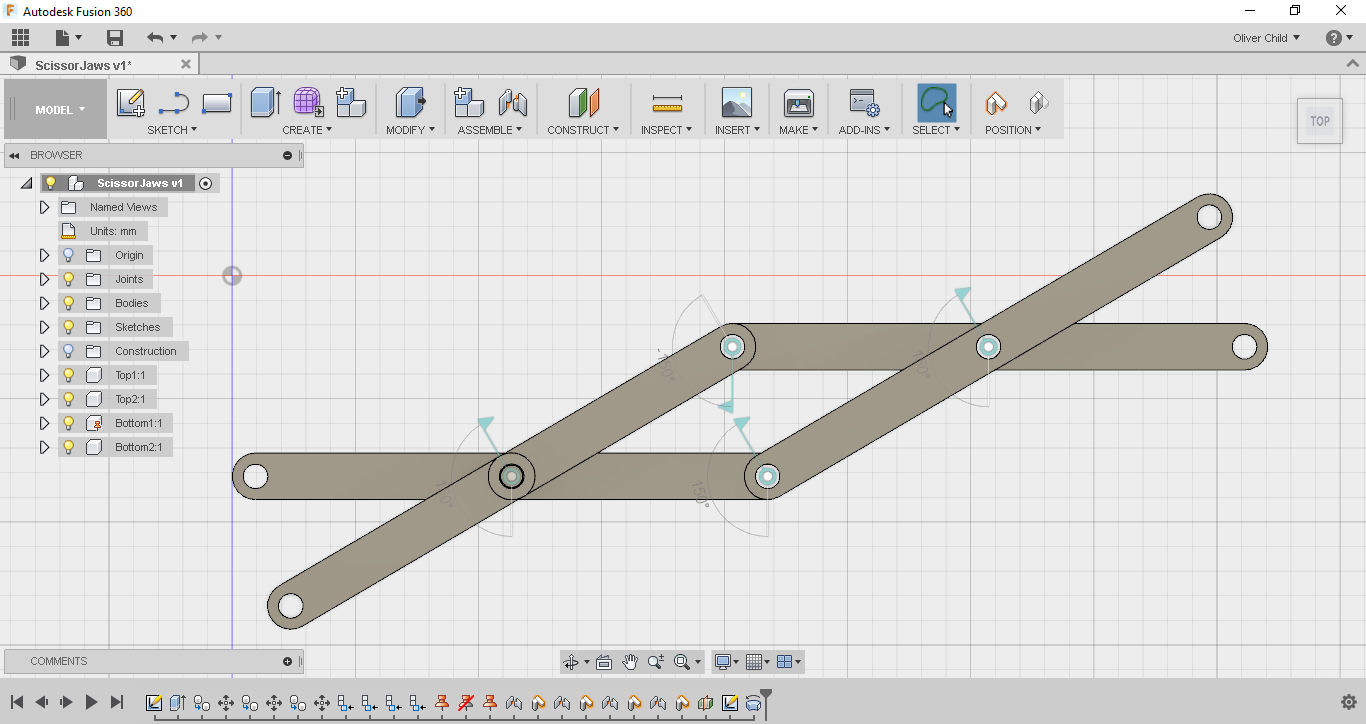The height and width of the screenshot is (724, 1366).
Task: Click the Look At navigation icon
Action: [x=604, y=662]
